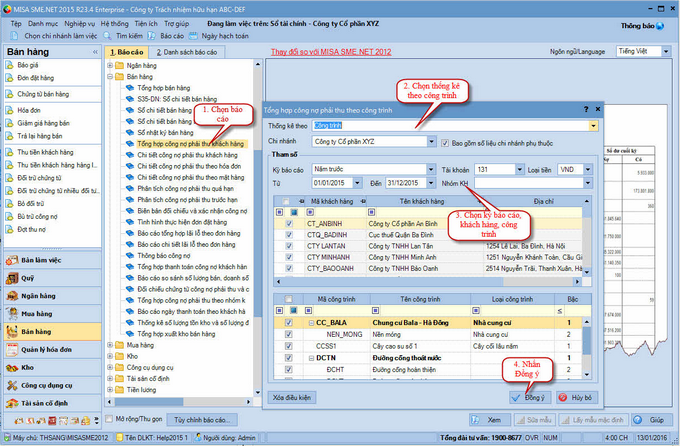Click Đến date input field
This screenshot has width=680, height=446.
click(x=406, y=183)
